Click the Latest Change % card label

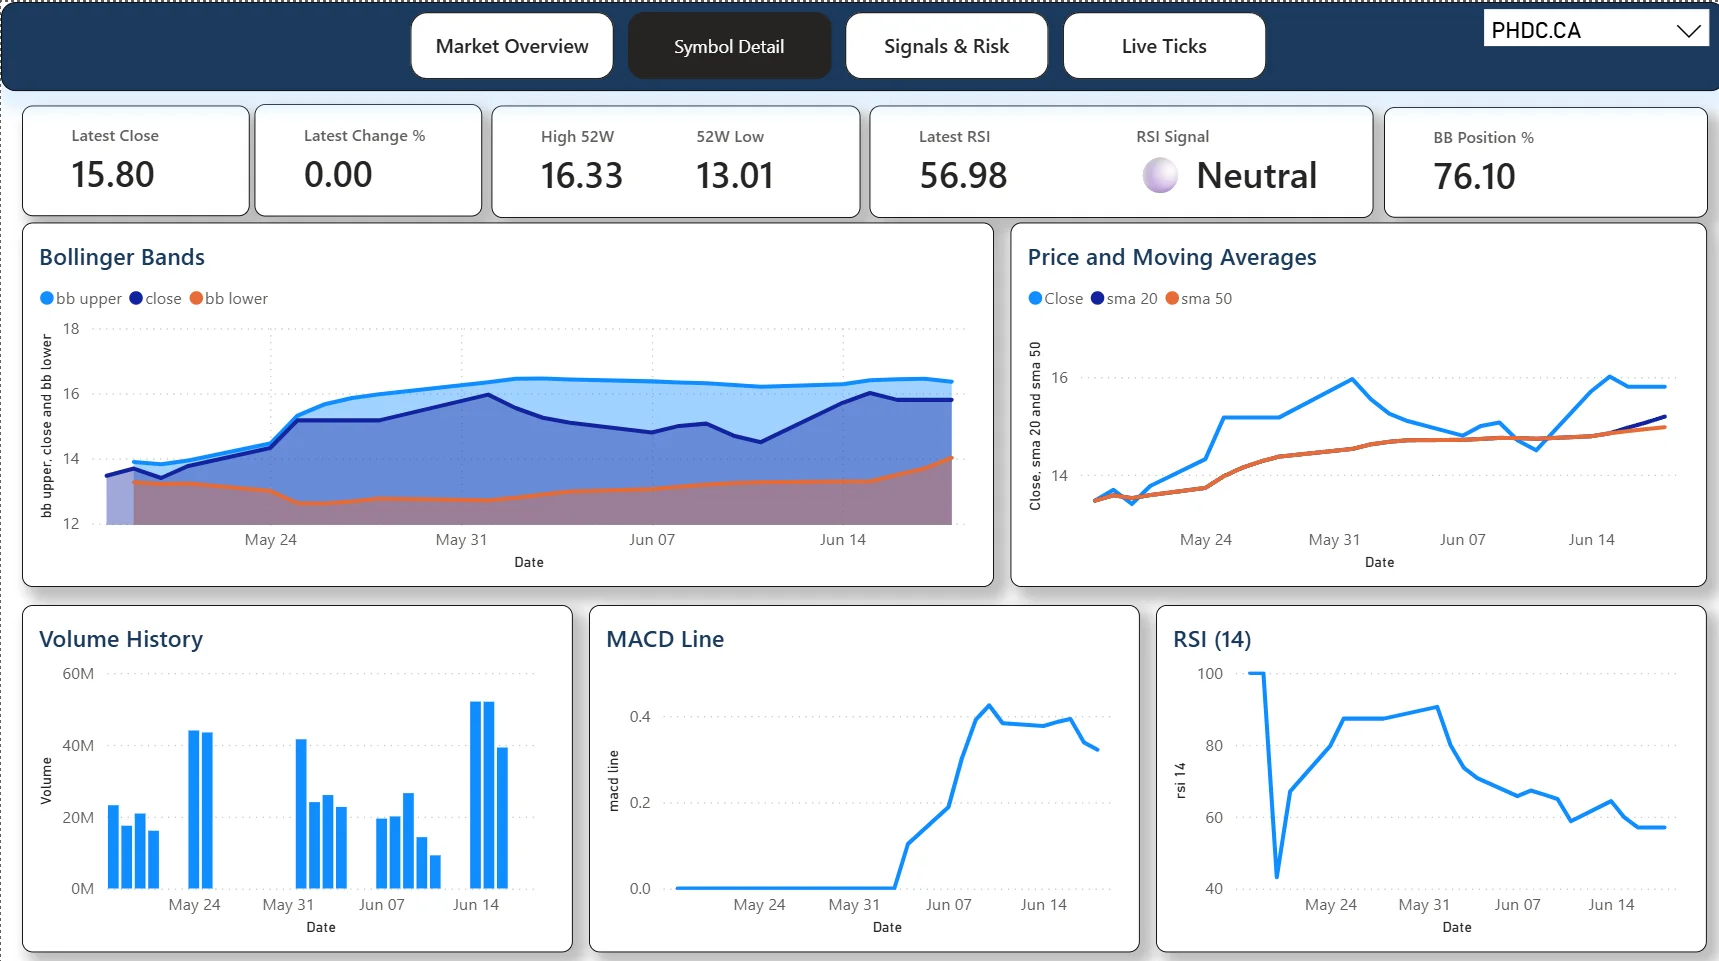click(x=364, y=136)
